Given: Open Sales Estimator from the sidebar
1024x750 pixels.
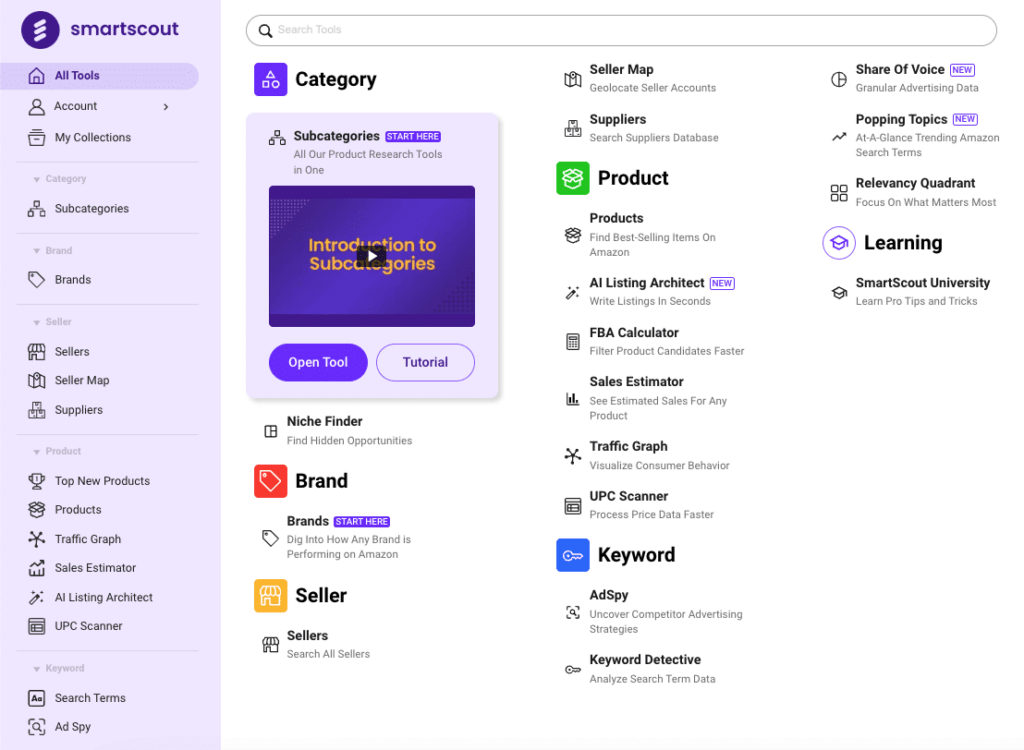Looking at the screenshot, I should (95, 568).
